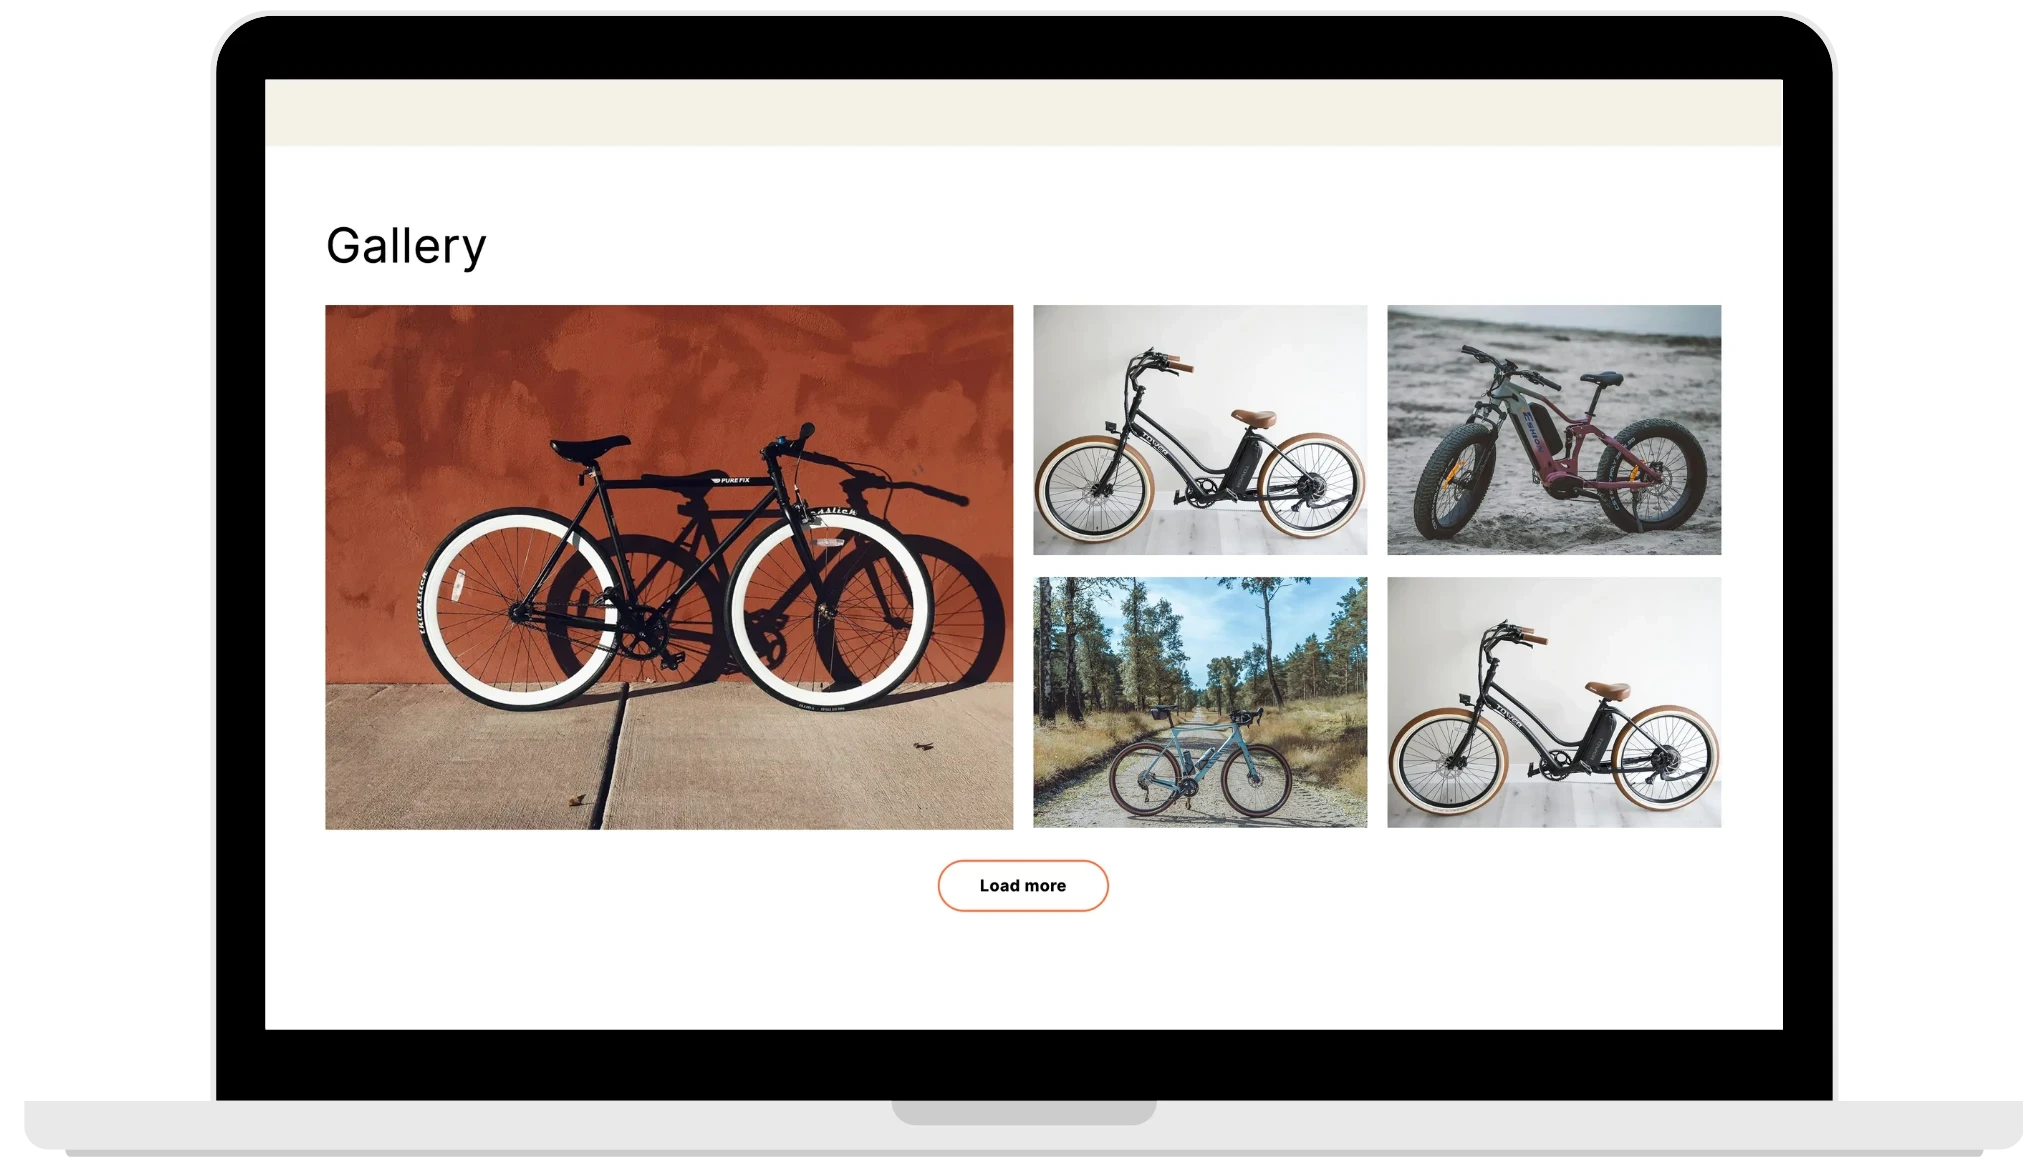This screenshot has width=2032, height=1165.
Task: Open the large red-wall fixie bicycle photo
Action: coord(668,566)
